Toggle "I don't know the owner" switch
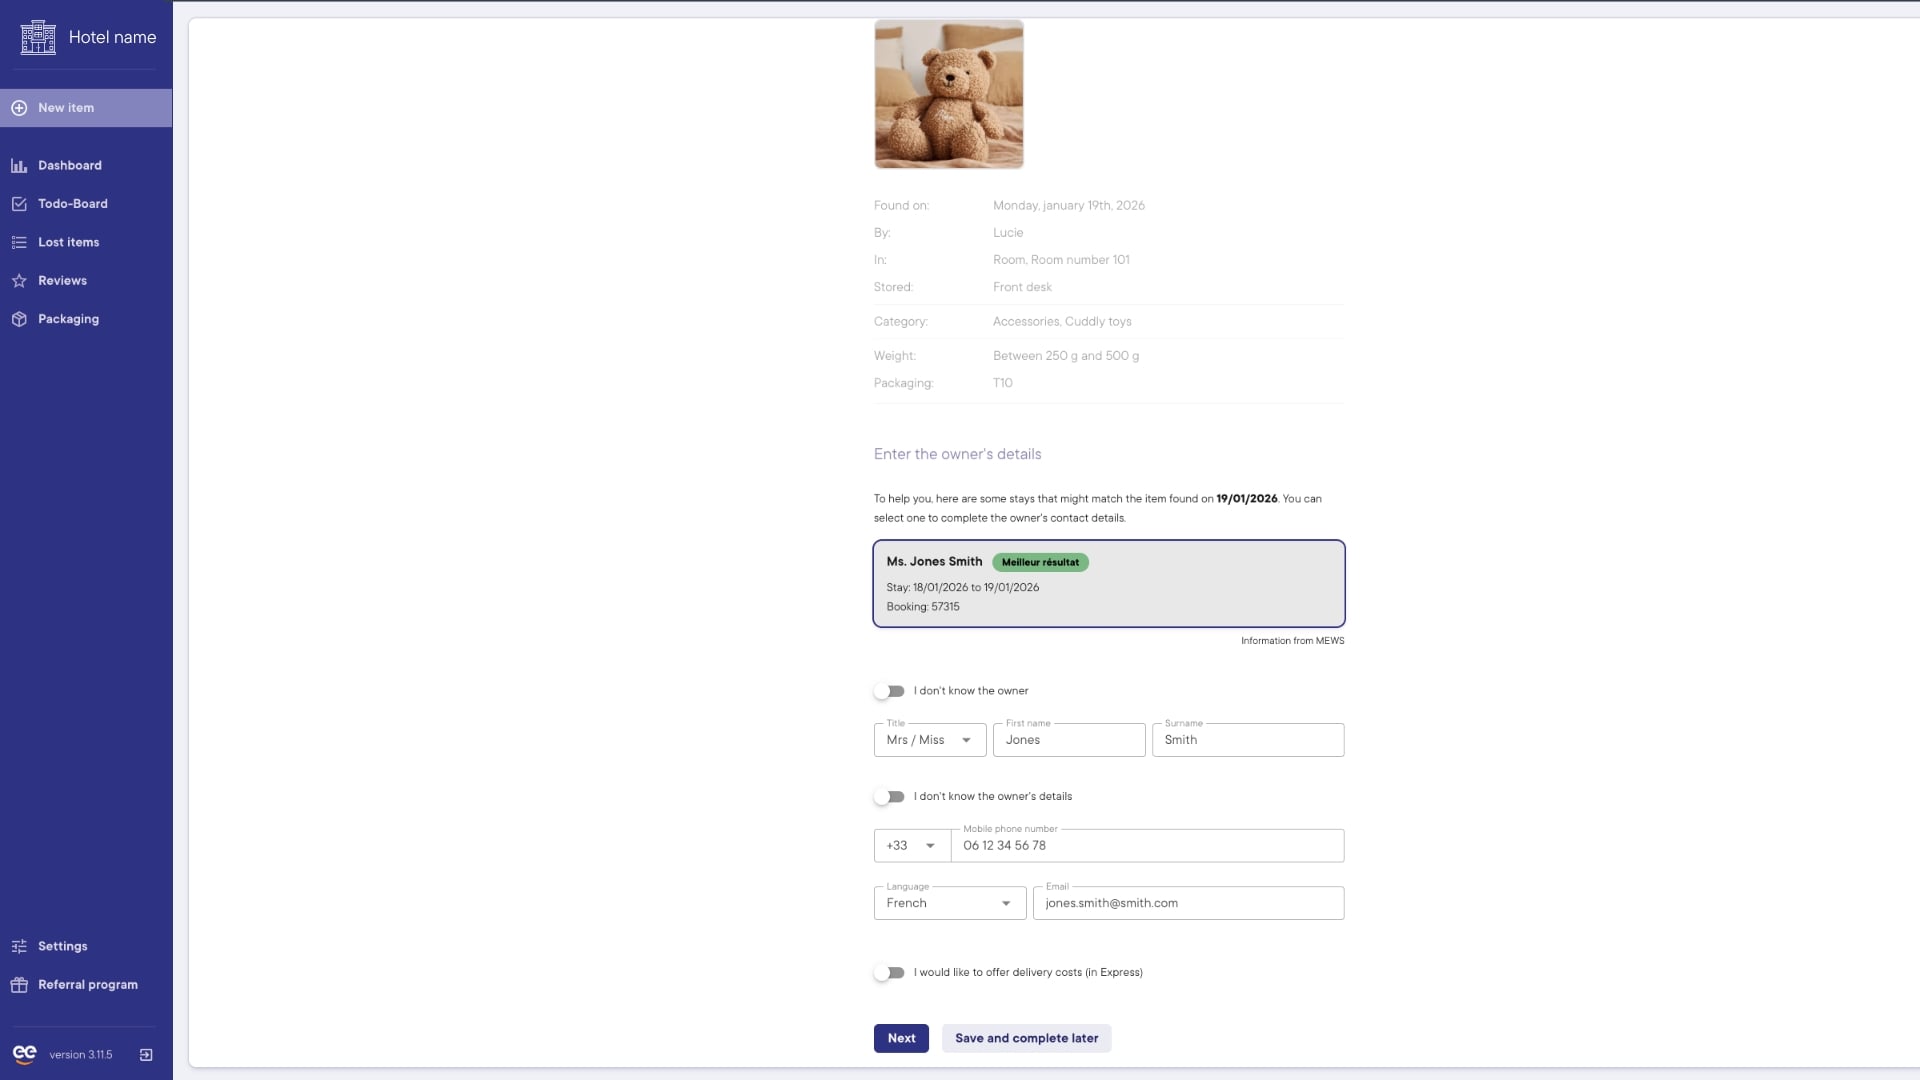This screenshot has height=1080, width=1920. [x=889, y=692]
